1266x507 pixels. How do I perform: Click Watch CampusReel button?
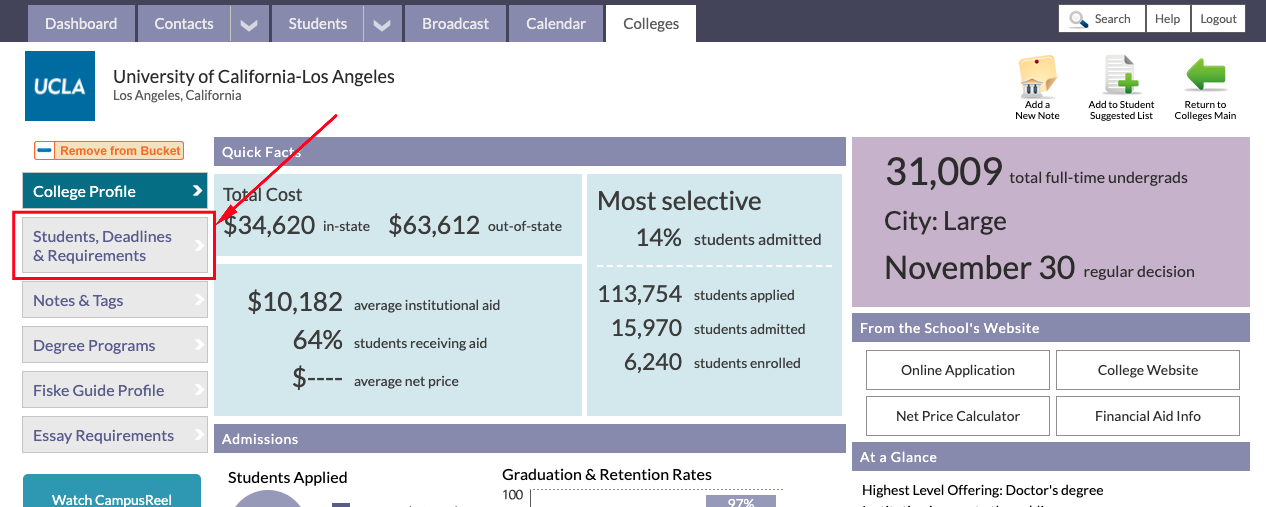112,491
